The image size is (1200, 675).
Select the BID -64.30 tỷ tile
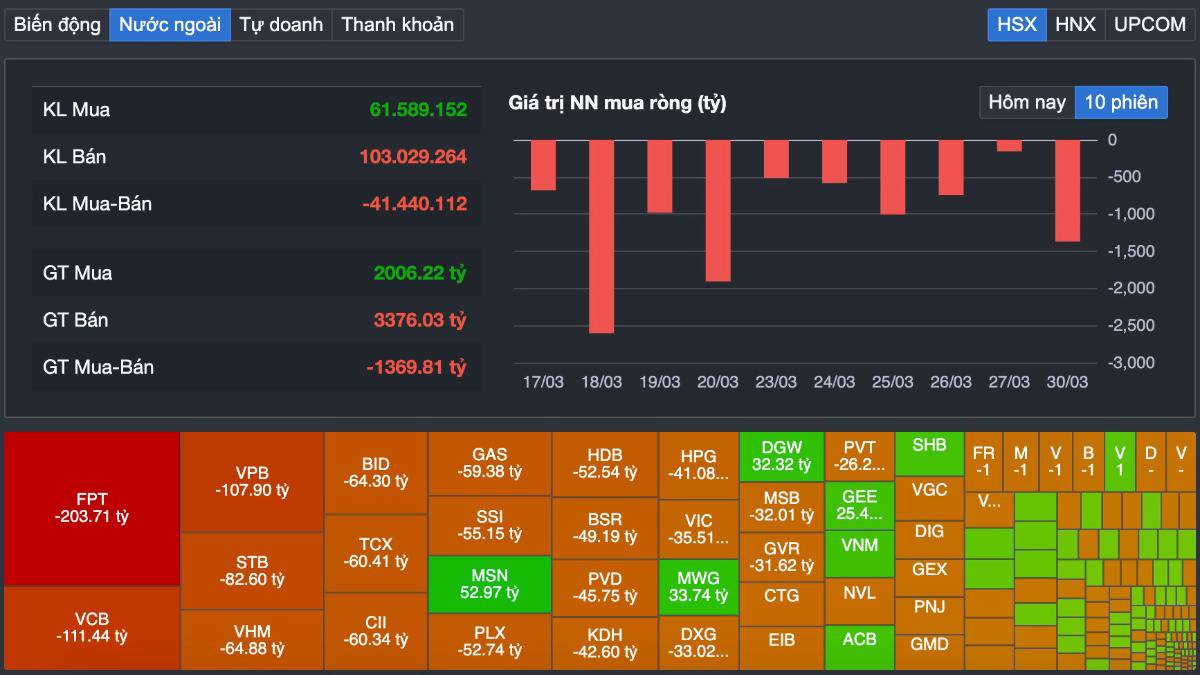376,473
